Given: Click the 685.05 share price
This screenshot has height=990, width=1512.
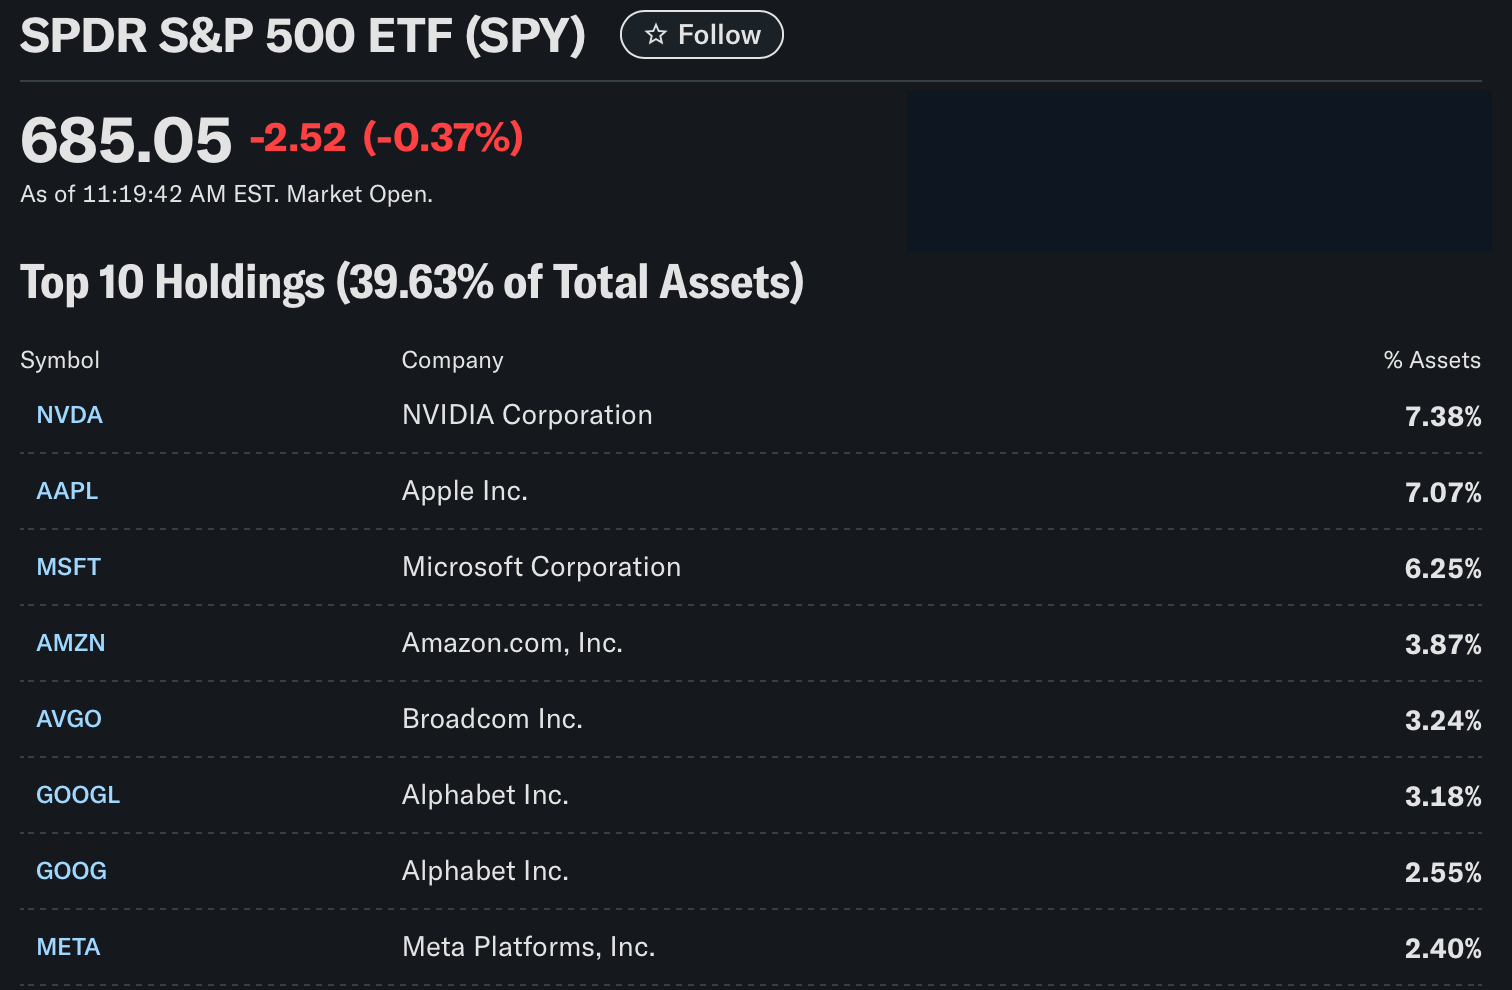Looking at the screenshot, I should point(126,140).
